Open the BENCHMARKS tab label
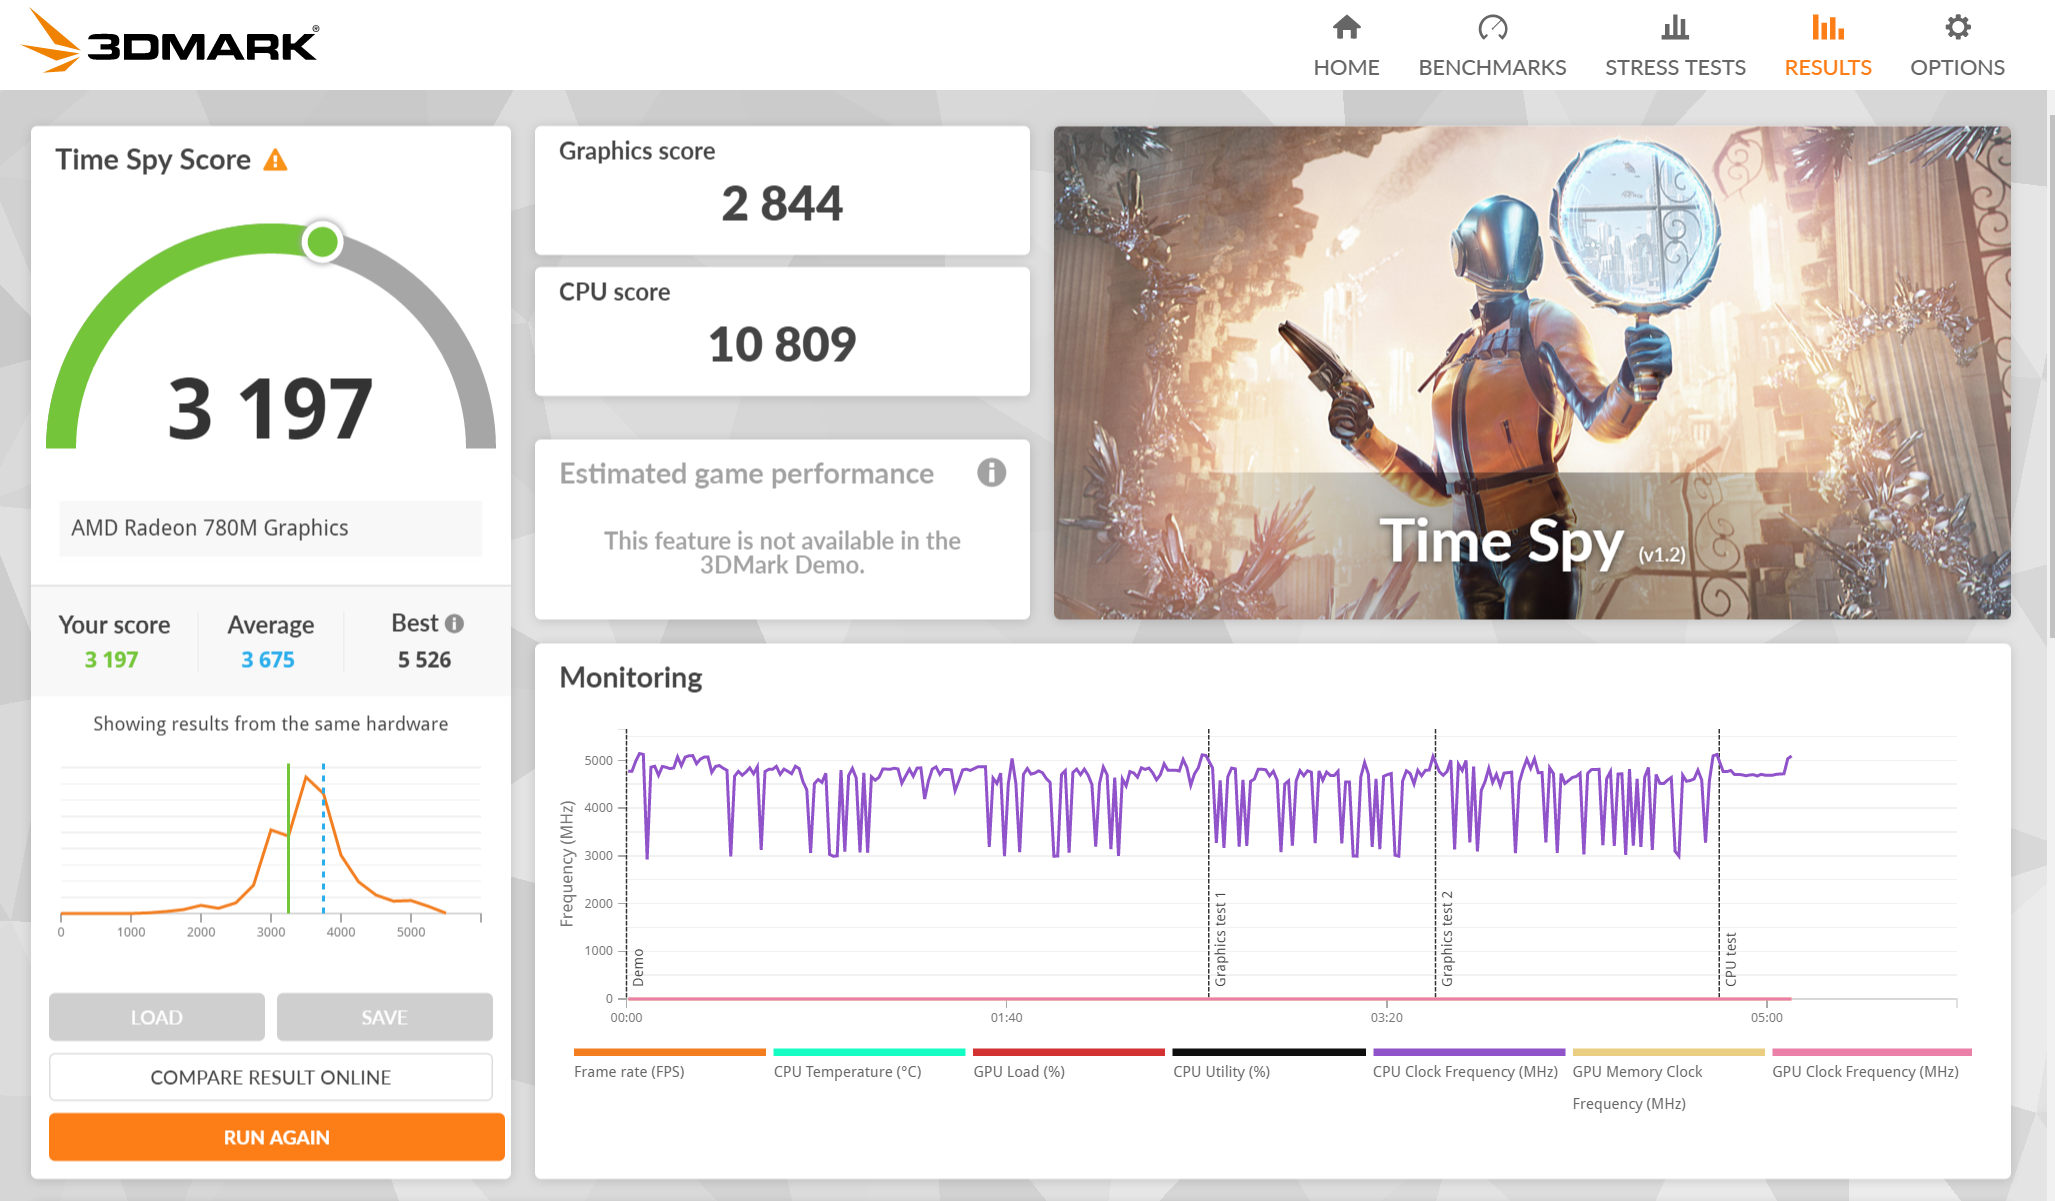Screen dimensions: 2055x1201 [x=1492, y=67]
